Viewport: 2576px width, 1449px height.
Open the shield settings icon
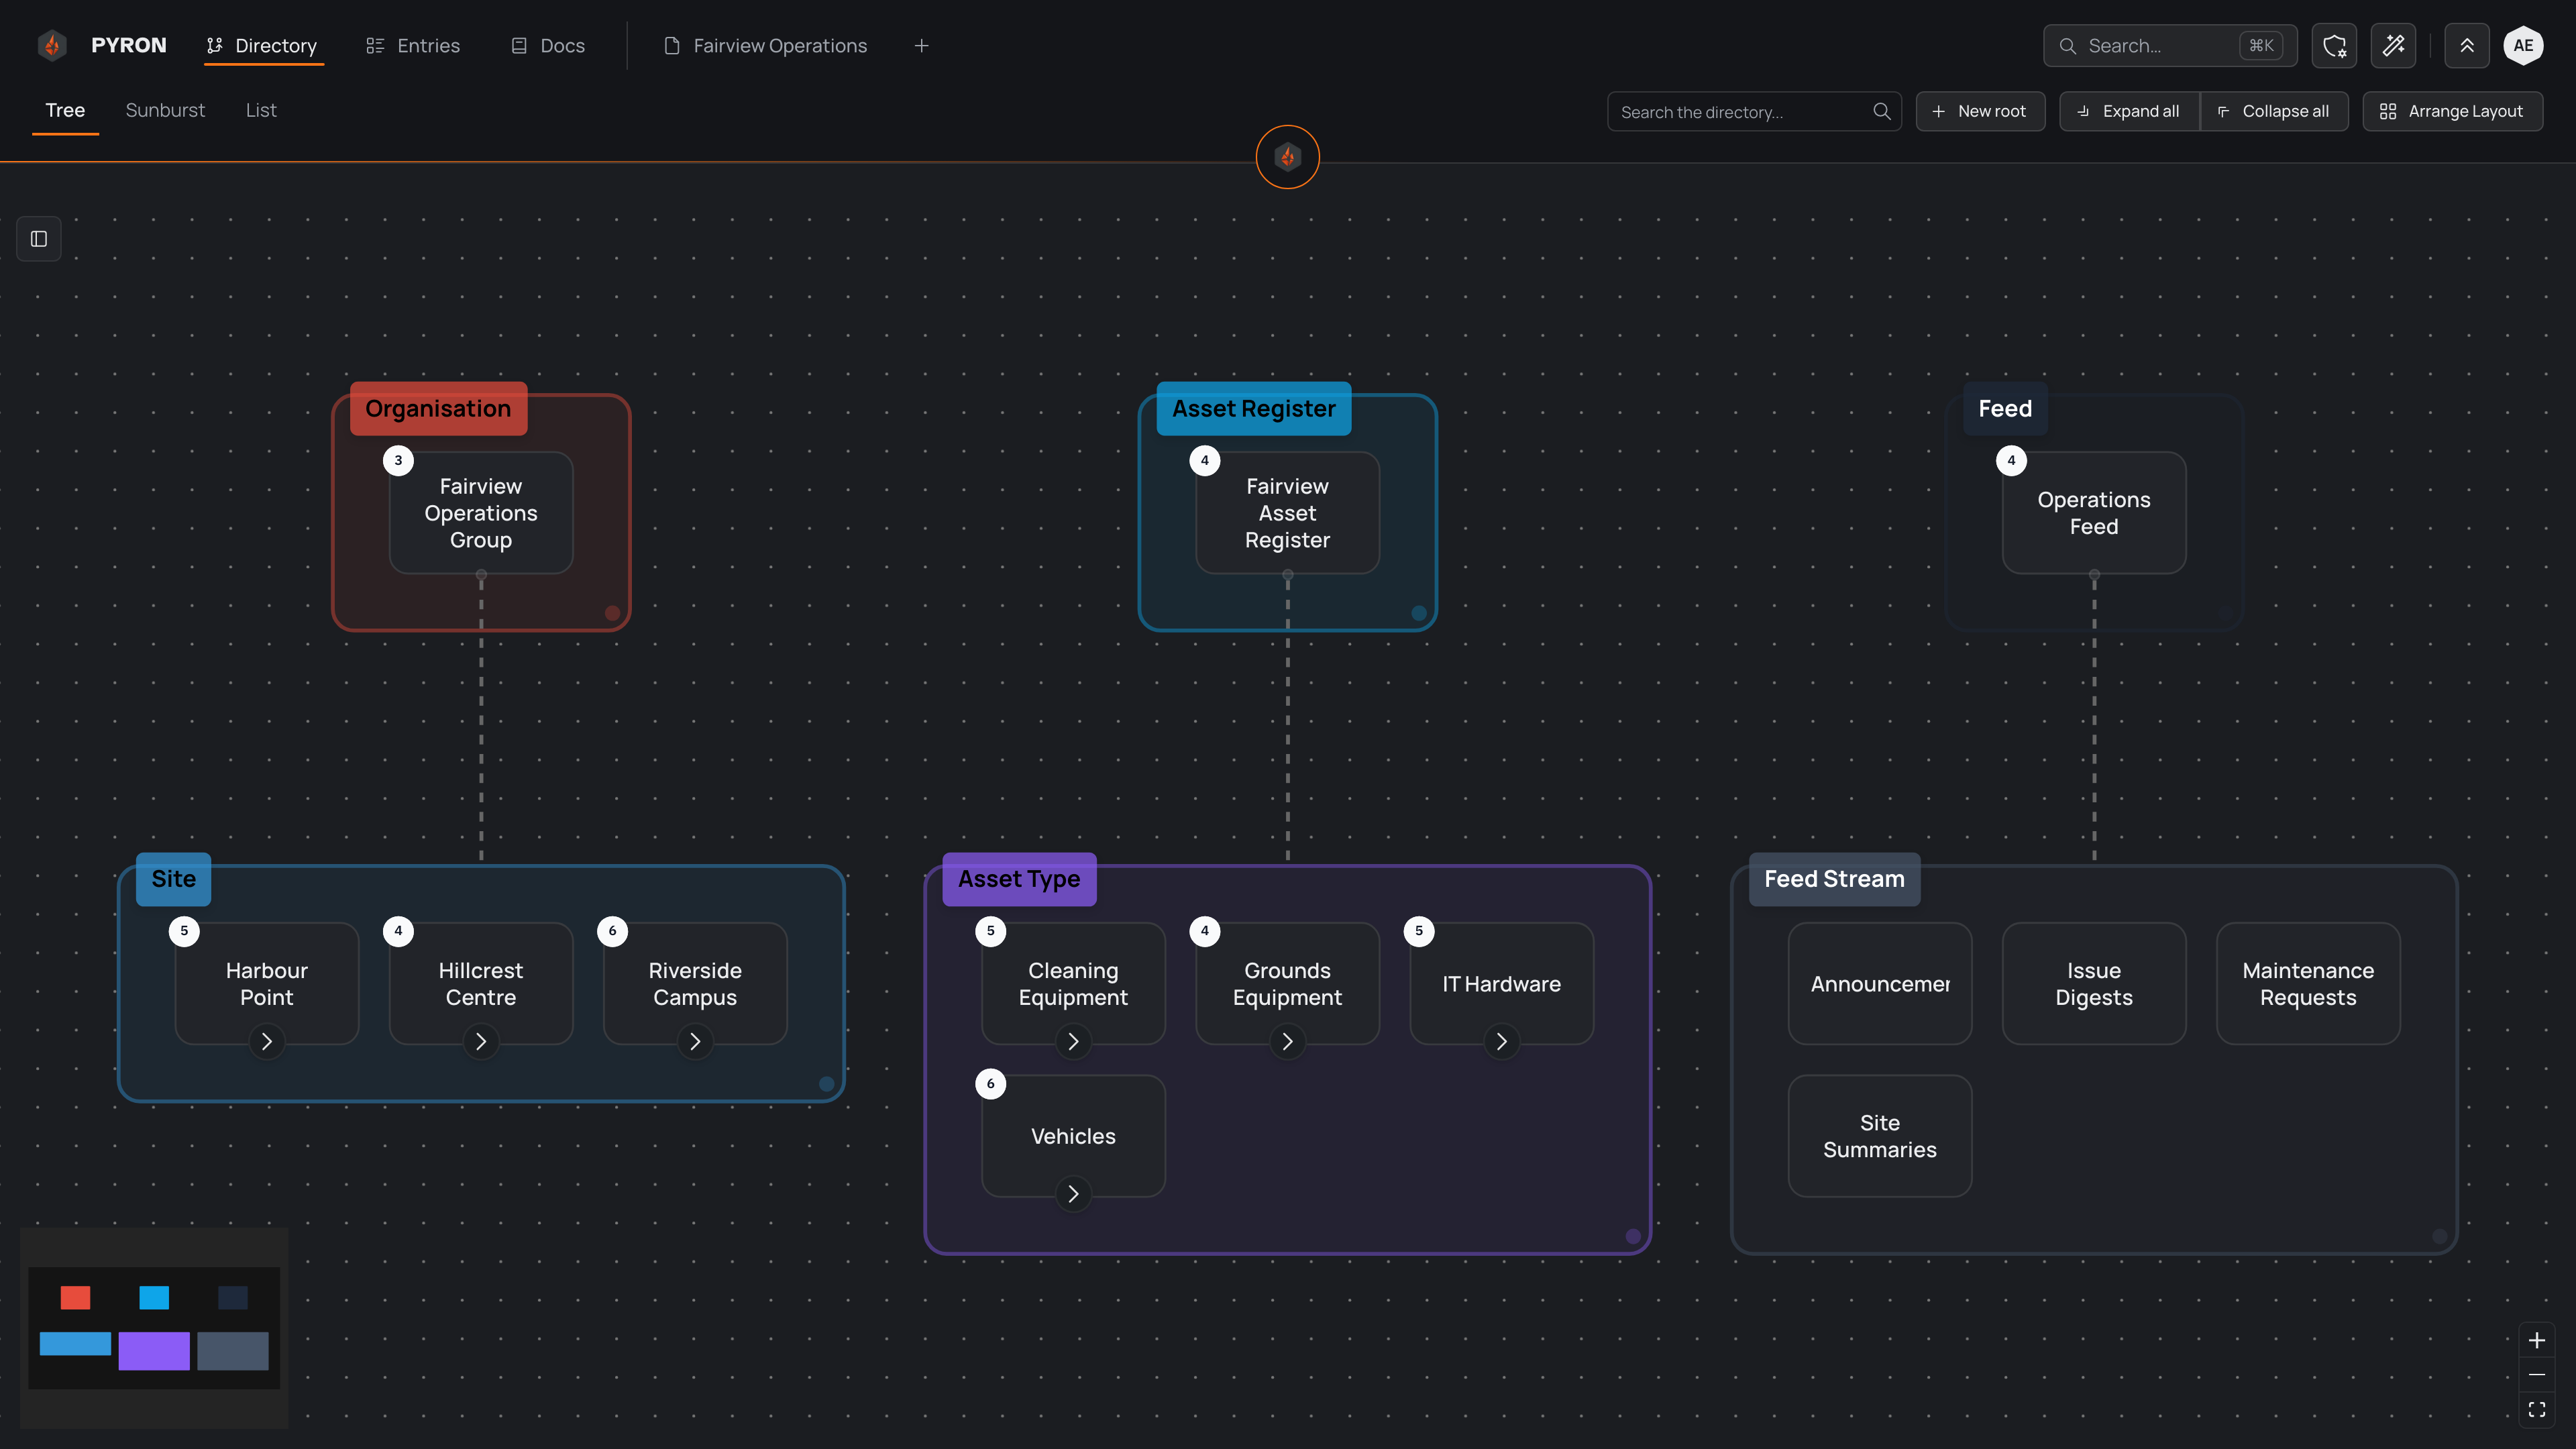pyautogui.click(x=2334, y=46)
